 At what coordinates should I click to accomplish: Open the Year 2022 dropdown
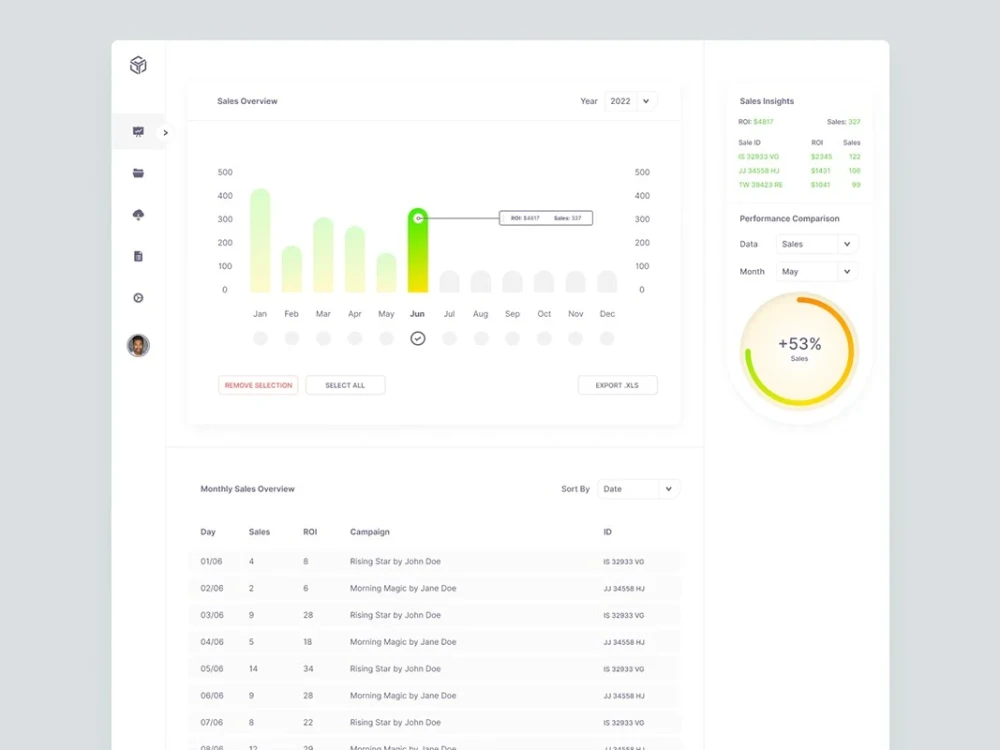pos(631,101)
